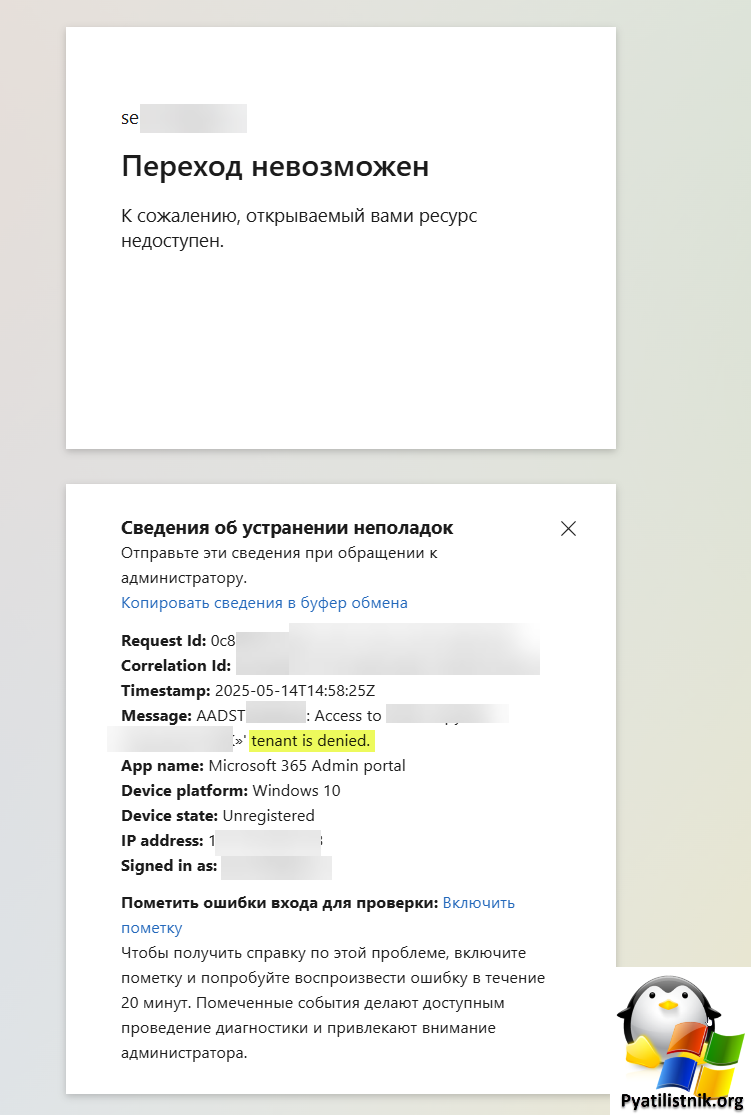Click the AADST error code in Message
Screen dimensions: 751x1115
[x=251, y=715]
